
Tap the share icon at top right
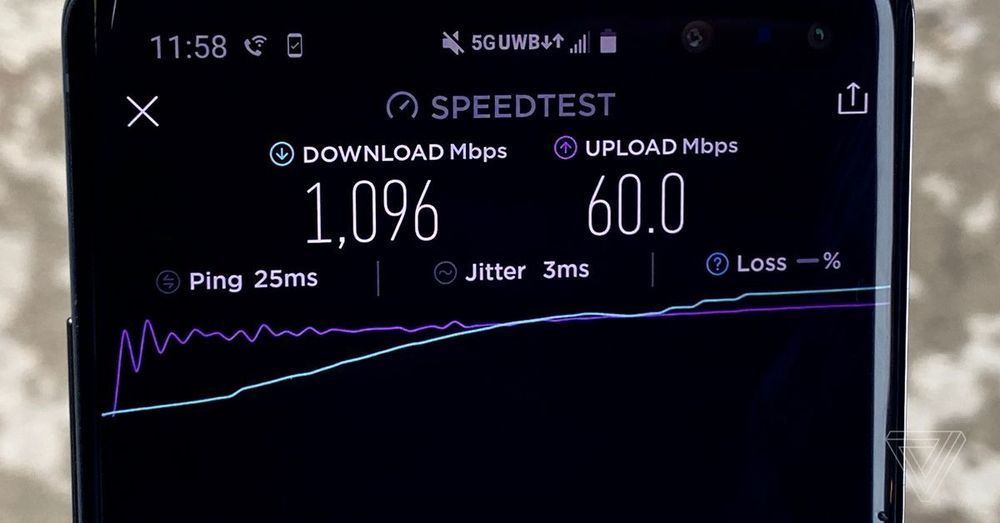(x=853, y=99)
